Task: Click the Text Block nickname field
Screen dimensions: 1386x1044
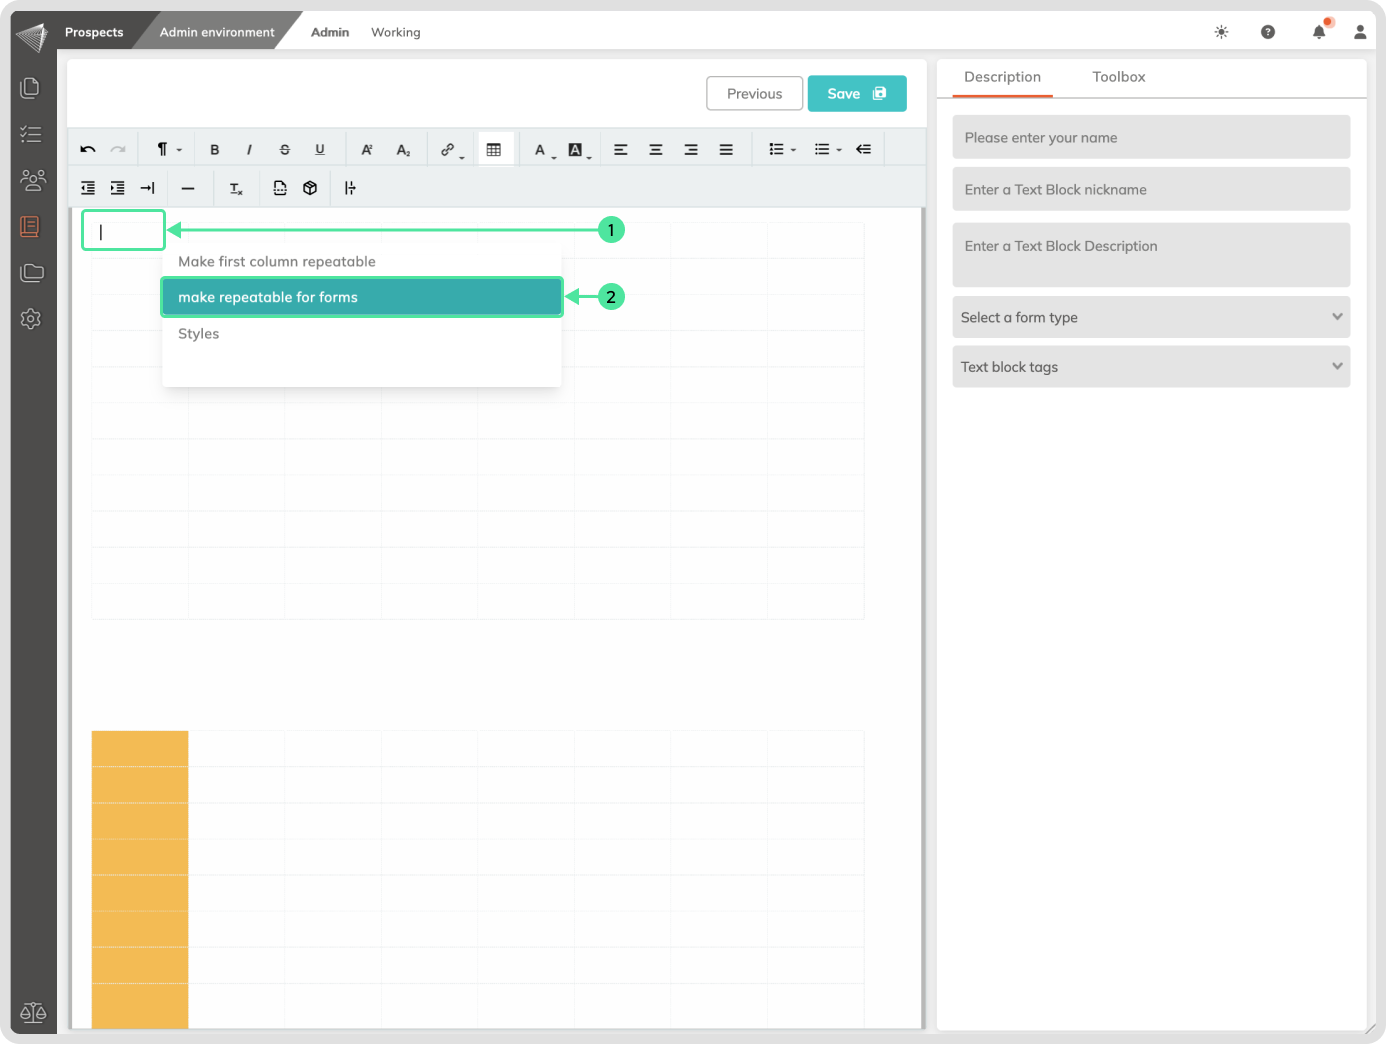Action: (x=1151, y=190)
